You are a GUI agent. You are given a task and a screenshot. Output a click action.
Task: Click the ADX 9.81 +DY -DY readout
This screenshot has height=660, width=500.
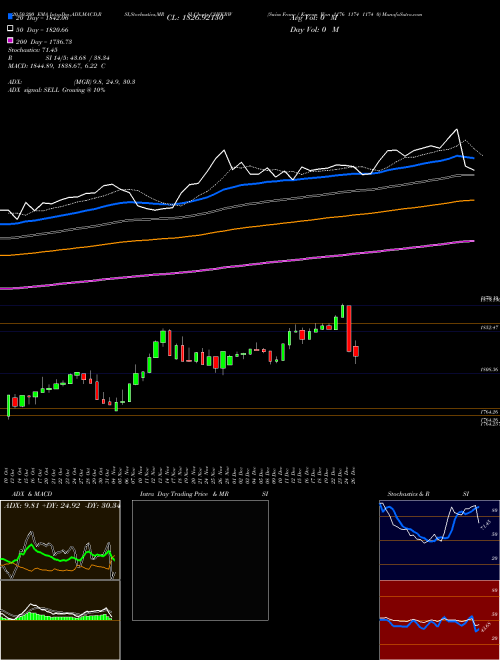tap(62, 505)
